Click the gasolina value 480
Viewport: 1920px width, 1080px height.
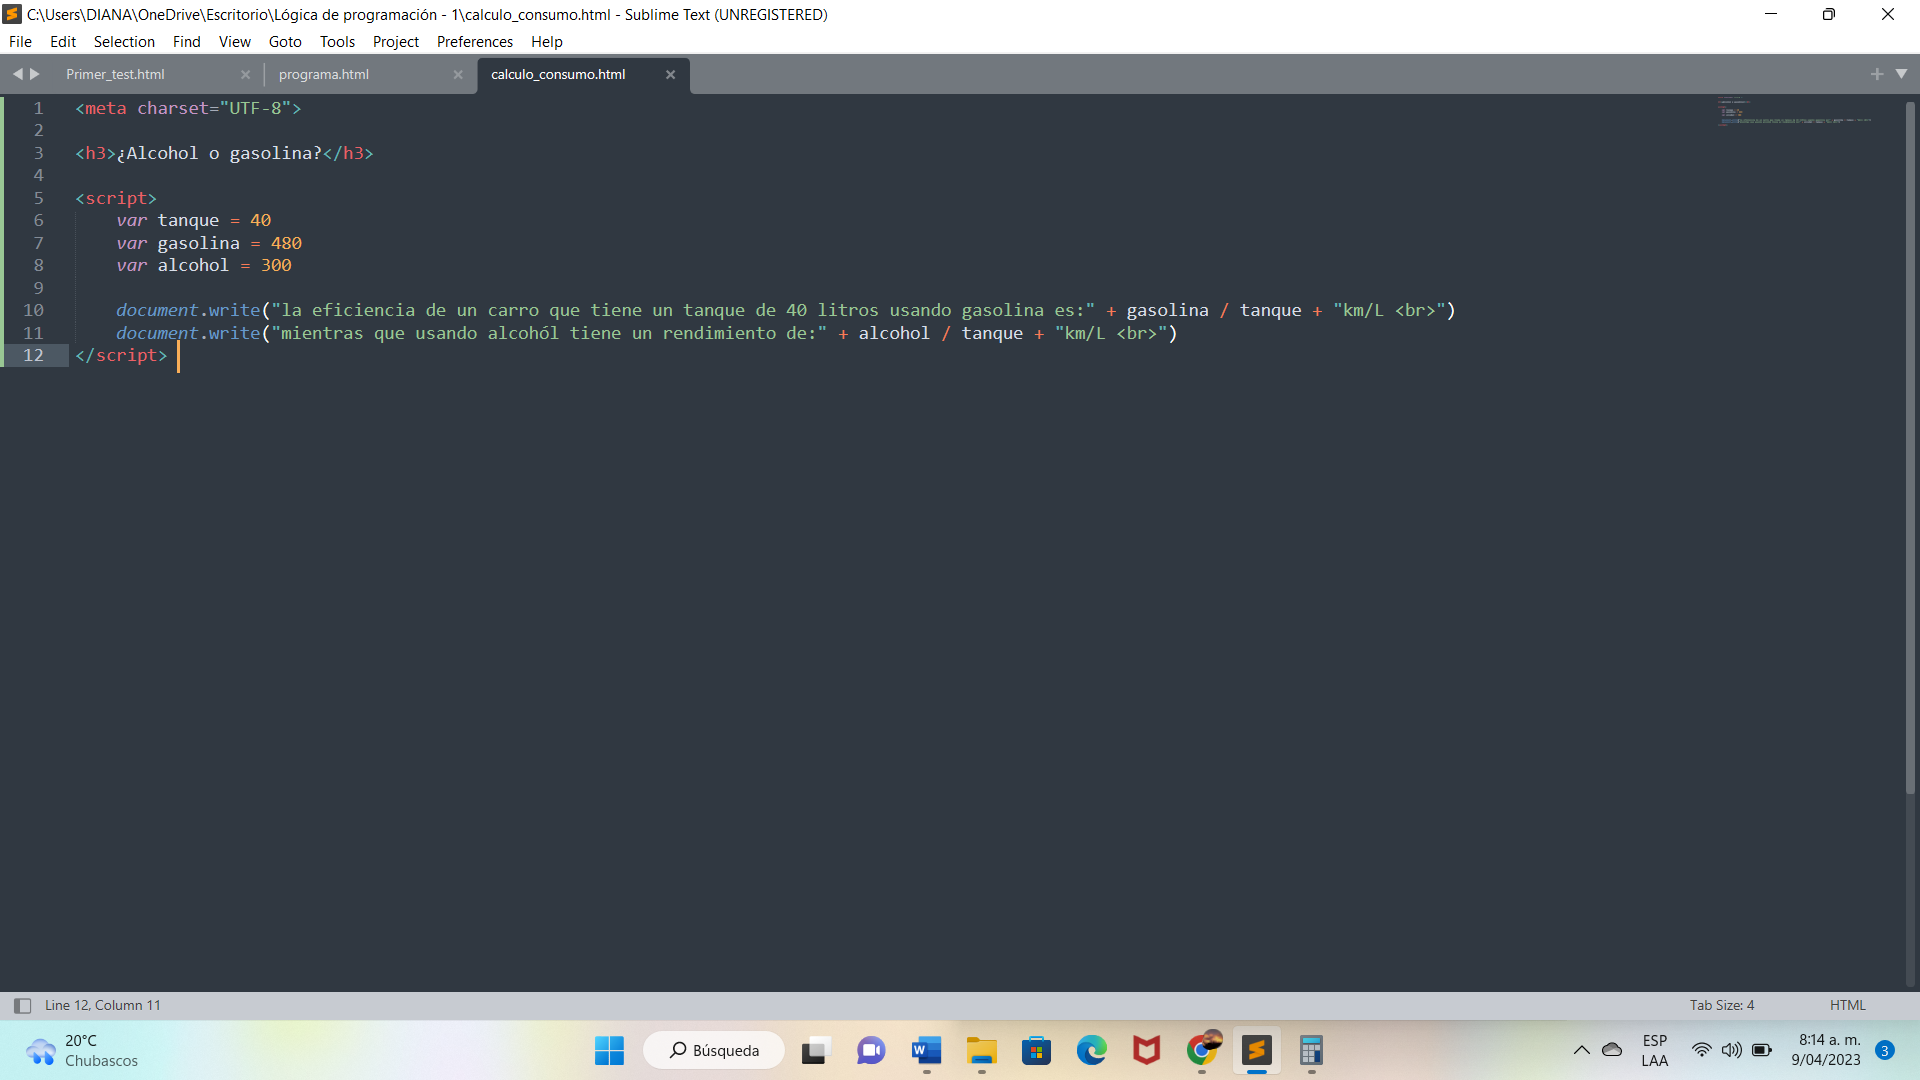[286, 243]
